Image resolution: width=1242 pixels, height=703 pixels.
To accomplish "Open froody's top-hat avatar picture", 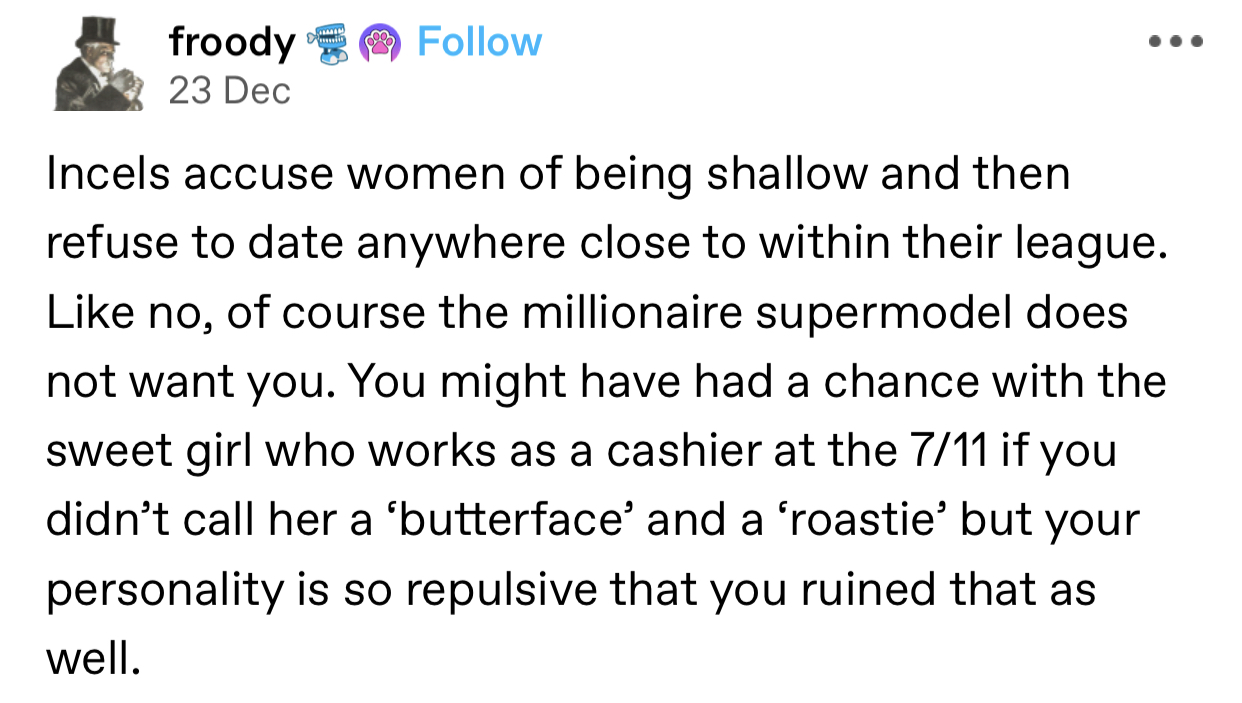I will coord(99,63).
